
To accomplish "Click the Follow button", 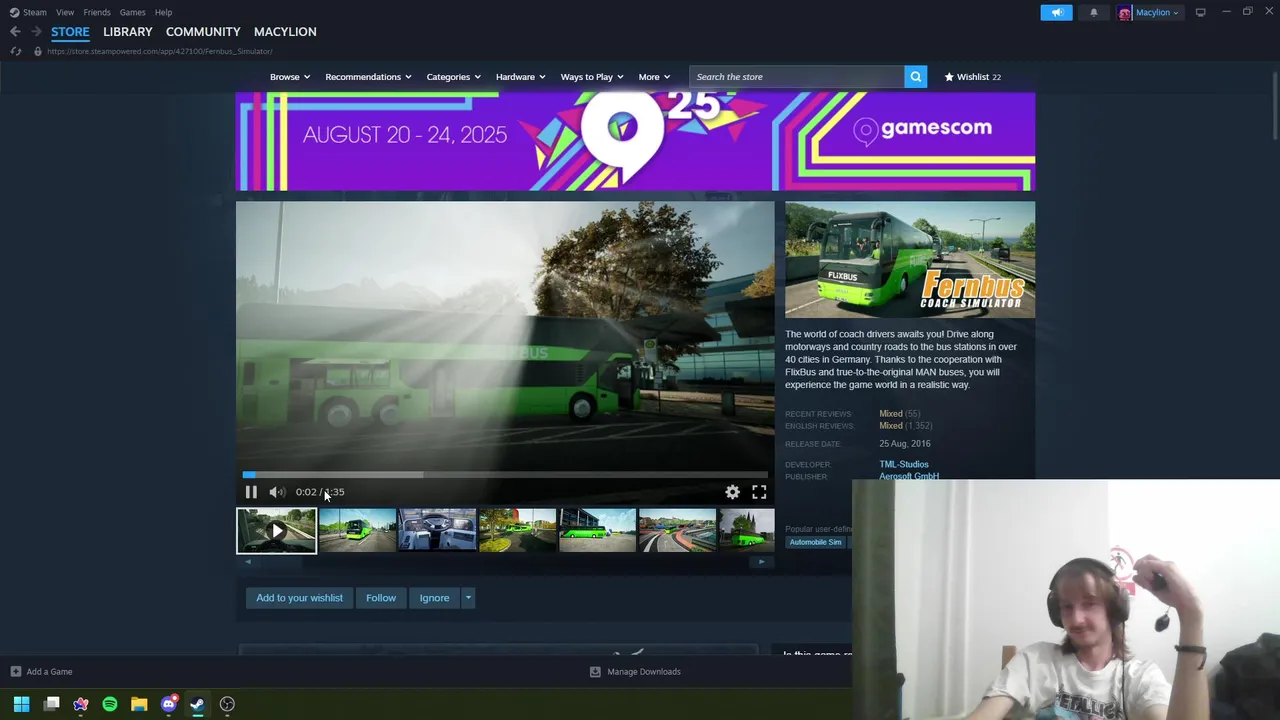I will point(381,598).
